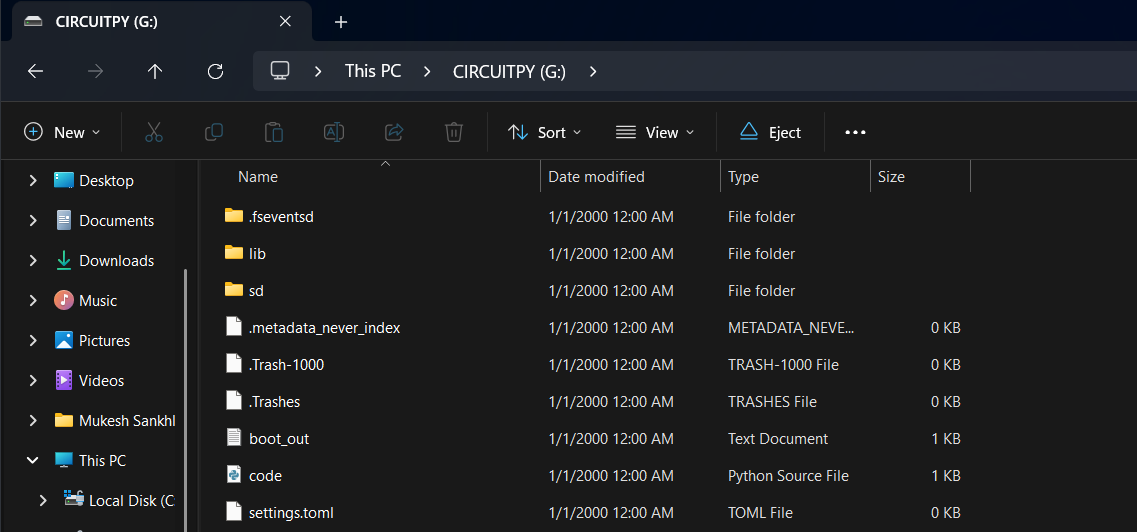Expand the Videos tree node
1137x532 pixels.
[33, 381]
